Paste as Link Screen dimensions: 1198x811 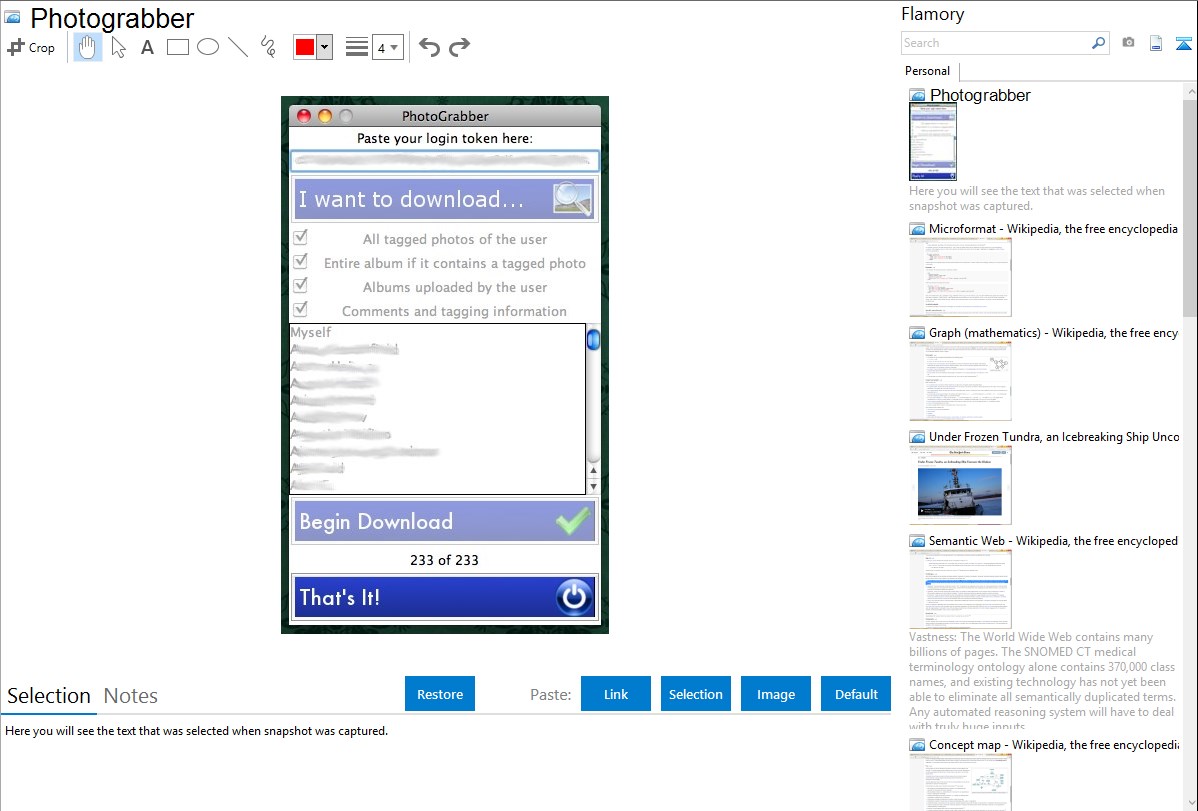pos(616,694)
